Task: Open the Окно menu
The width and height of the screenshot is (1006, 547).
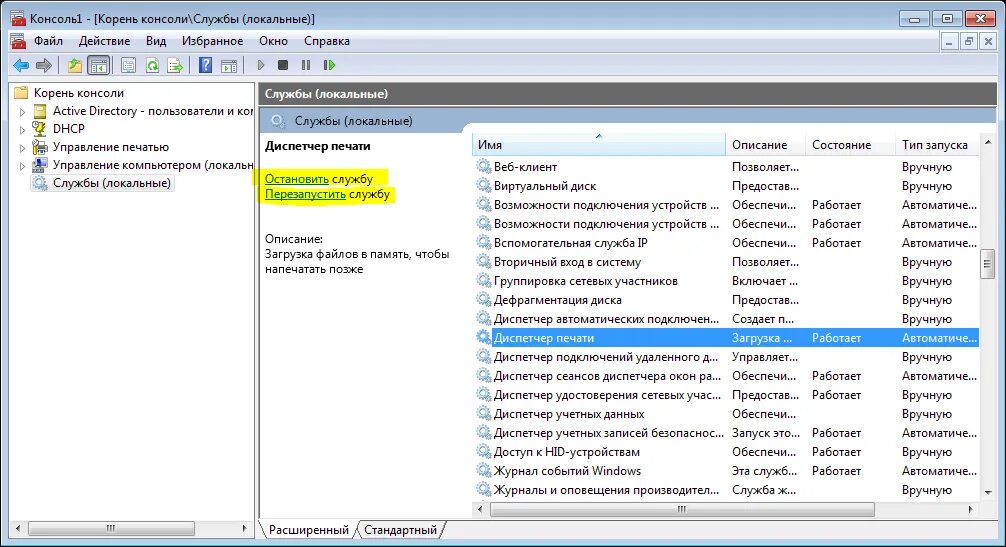Action: pyautogui.click(x=273, y=41)
